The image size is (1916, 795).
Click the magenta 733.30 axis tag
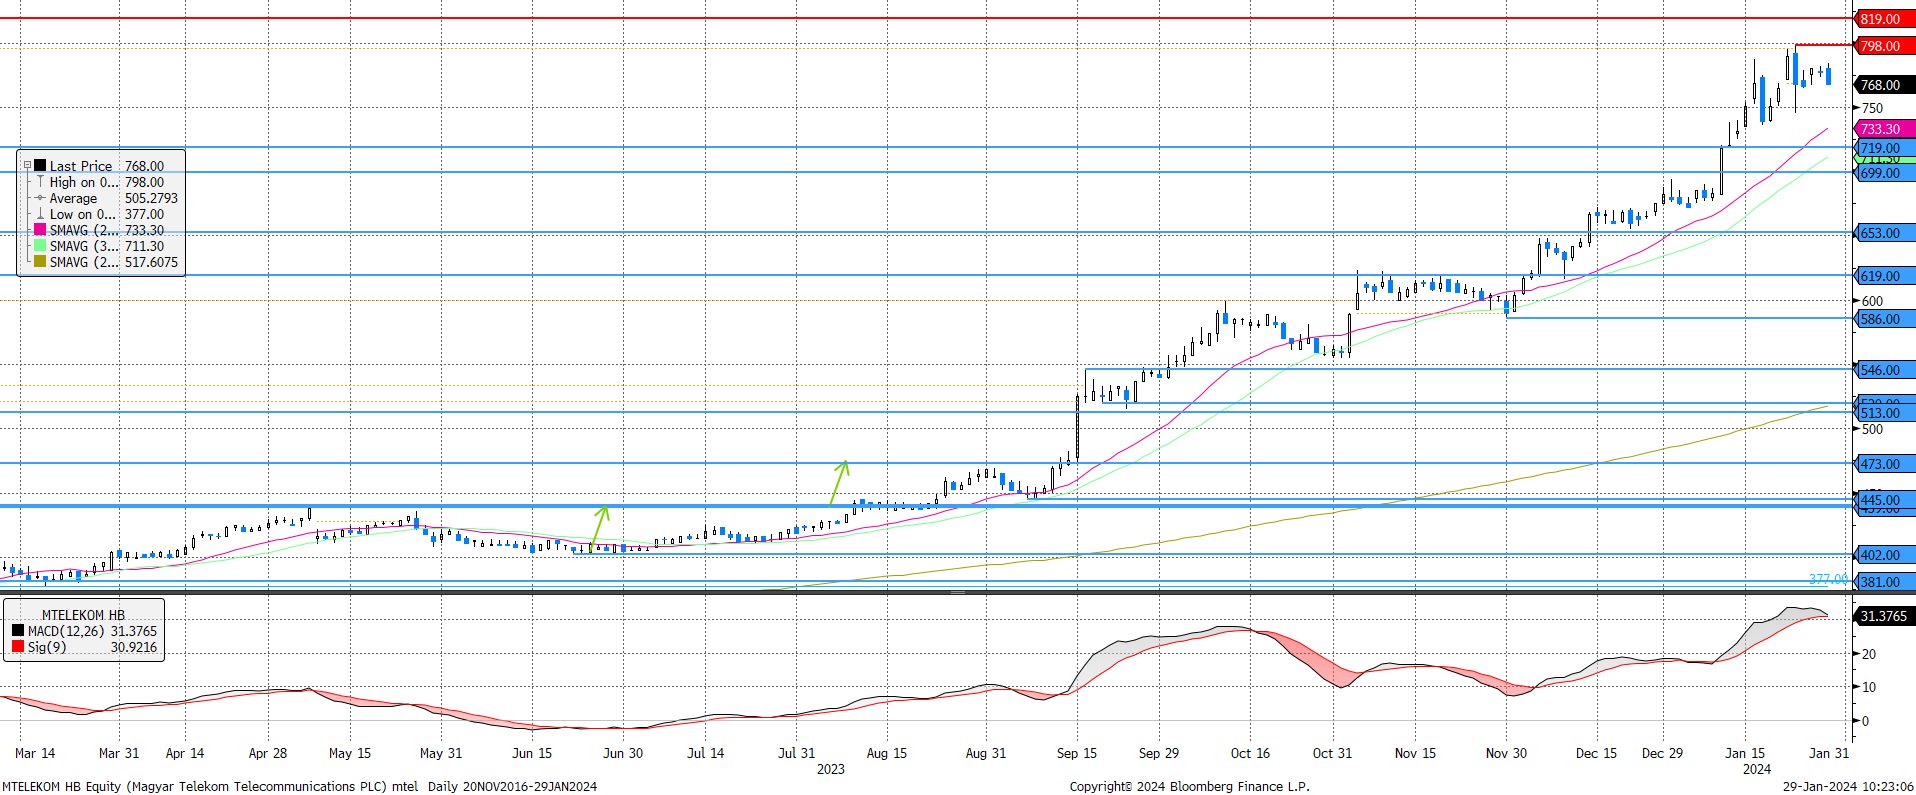point(1884,129)
